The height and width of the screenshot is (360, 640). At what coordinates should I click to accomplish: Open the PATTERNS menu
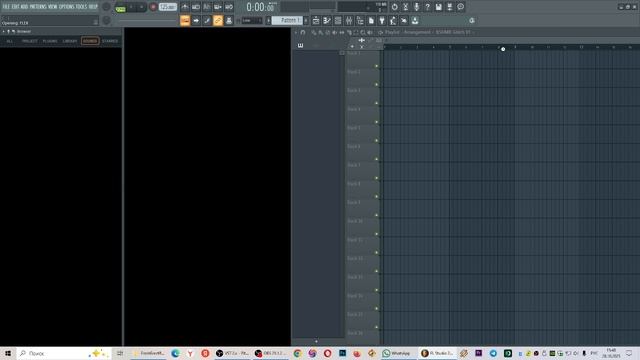point(38,7)
